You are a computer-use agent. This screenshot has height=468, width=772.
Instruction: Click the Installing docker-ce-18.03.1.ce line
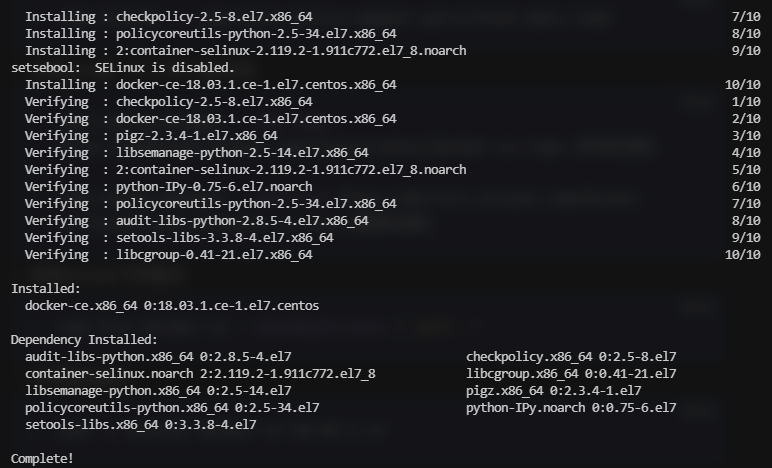click(x=210, y=85)
